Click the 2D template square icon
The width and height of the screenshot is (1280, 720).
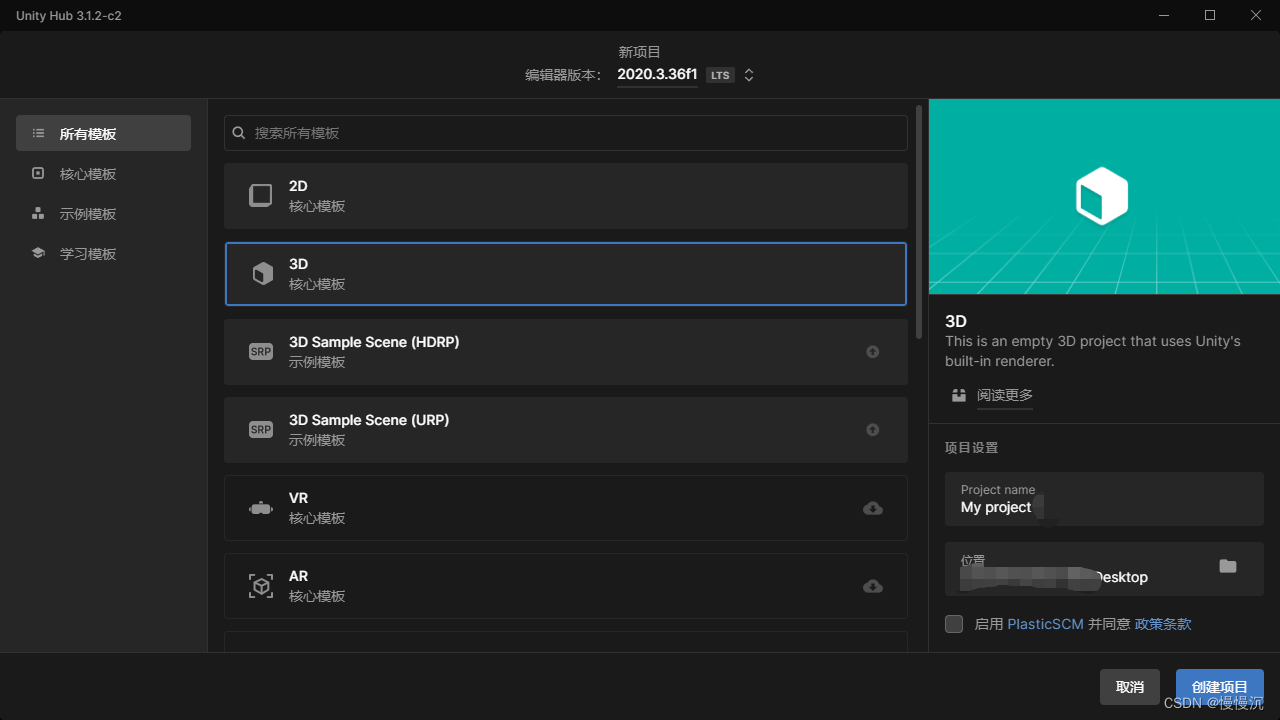(x=261, y=195)
